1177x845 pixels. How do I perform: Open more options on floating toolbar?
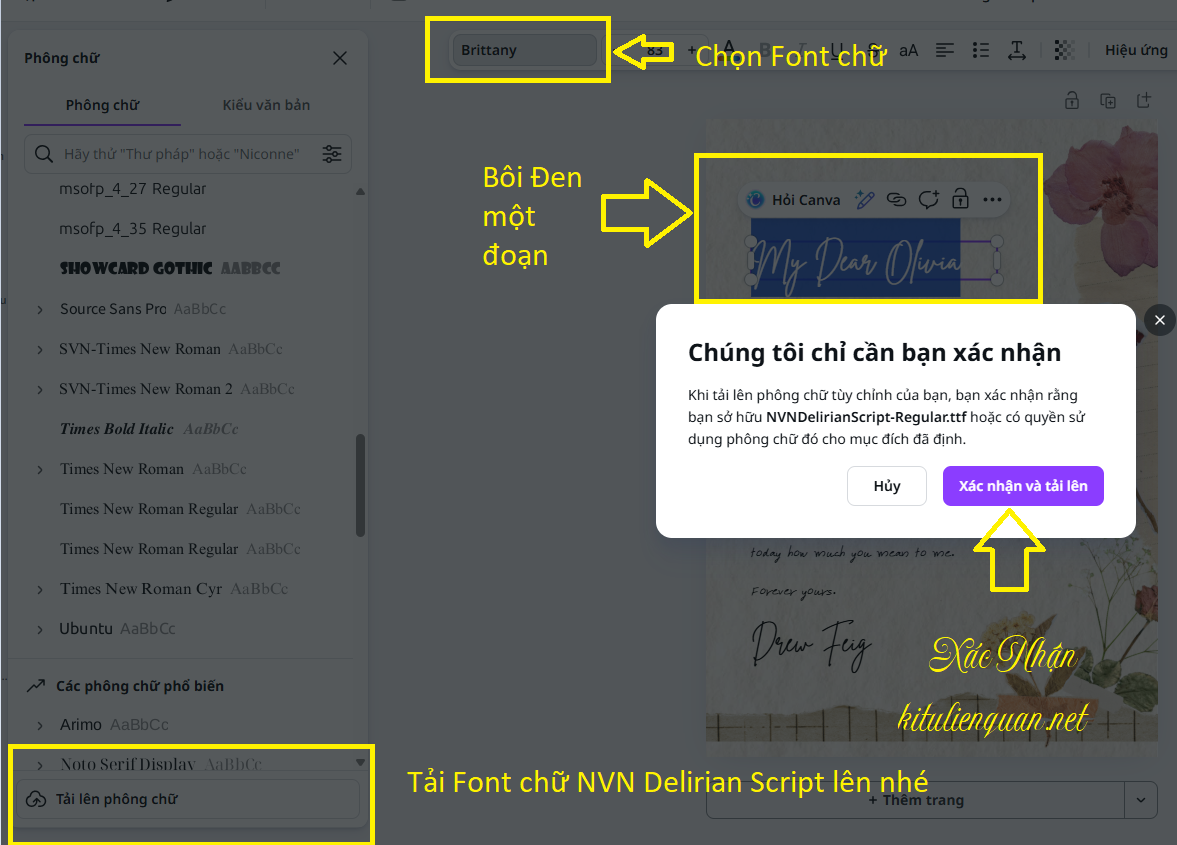992,200
